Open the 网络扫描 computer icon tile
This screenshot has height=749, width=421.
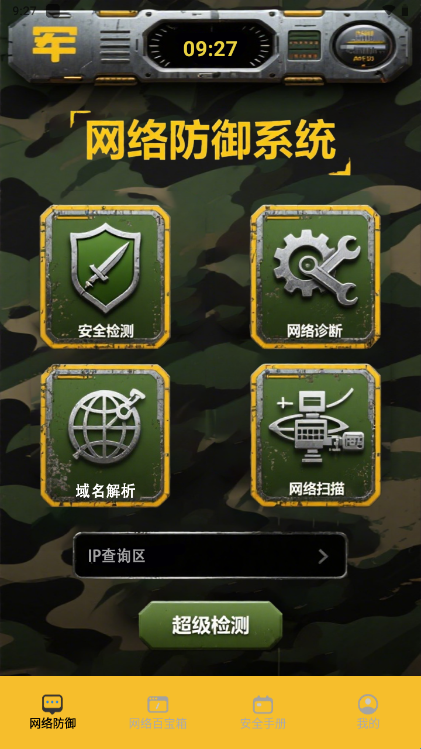coord(315,435)
